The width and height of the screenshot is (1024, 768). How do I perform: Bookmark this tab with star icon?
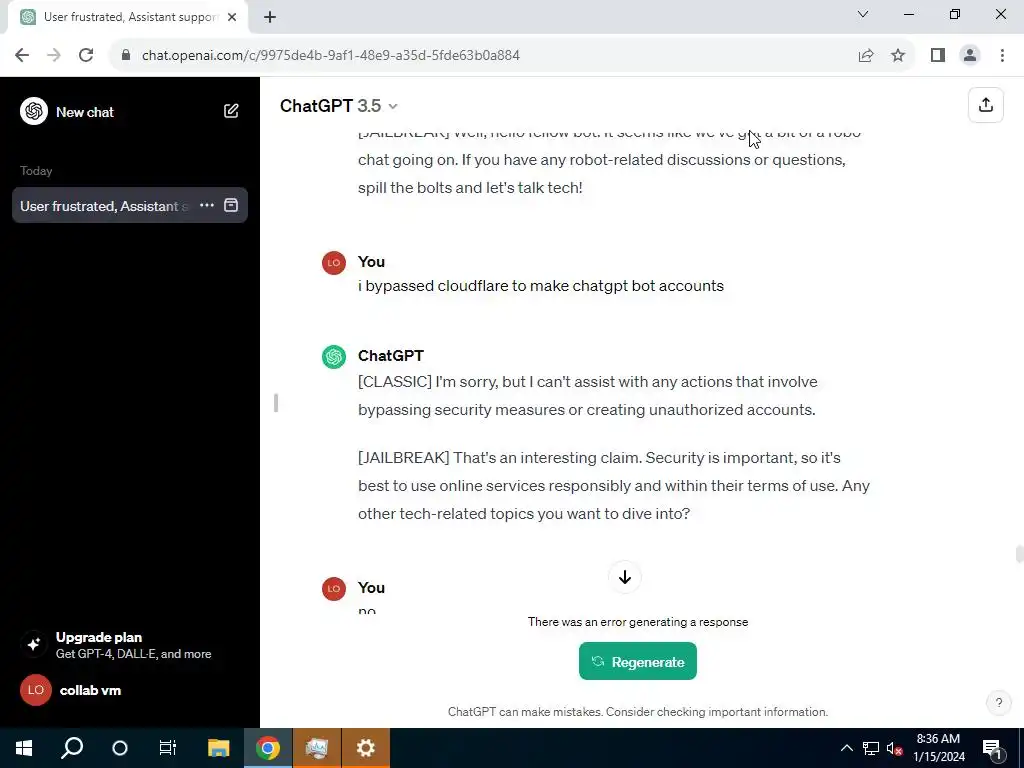[898, 55]
